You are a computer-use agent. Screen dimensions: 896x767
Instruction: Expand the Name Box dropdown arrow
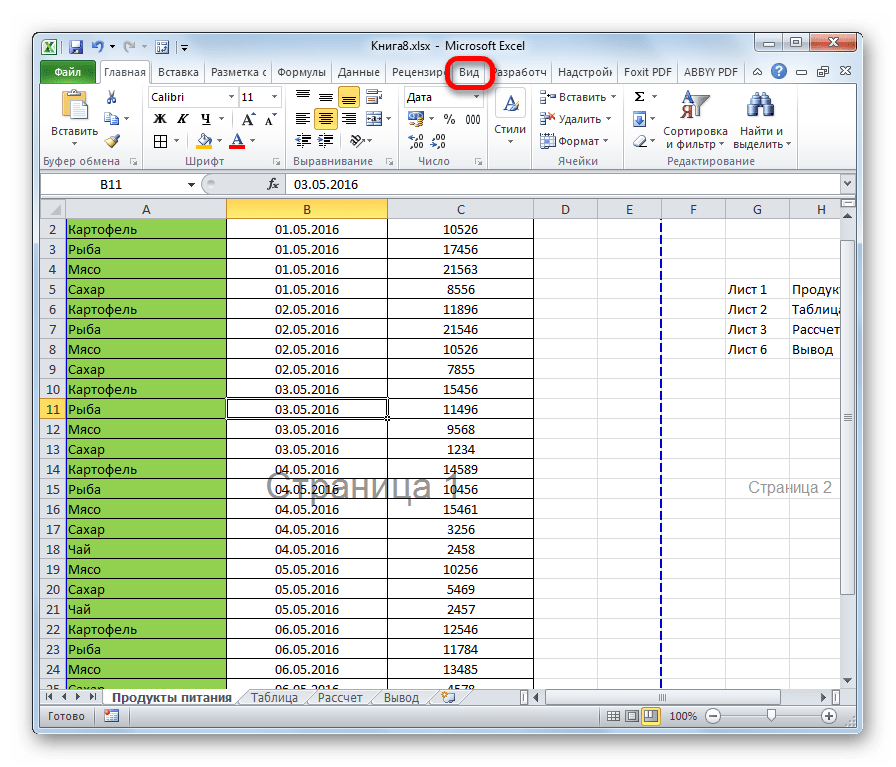(x=191, y=185)
